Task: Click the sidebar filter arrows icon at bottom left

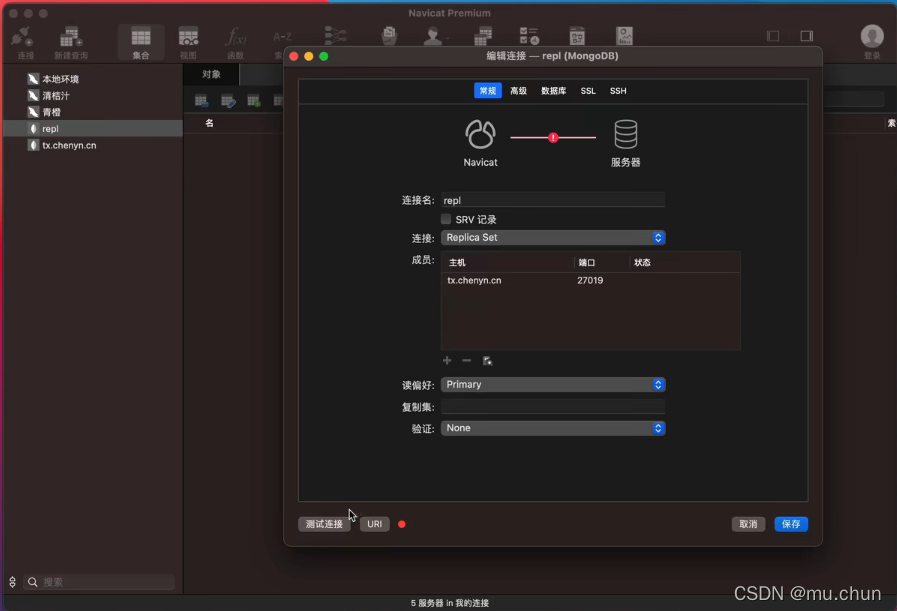Action: tap(13, 582)
